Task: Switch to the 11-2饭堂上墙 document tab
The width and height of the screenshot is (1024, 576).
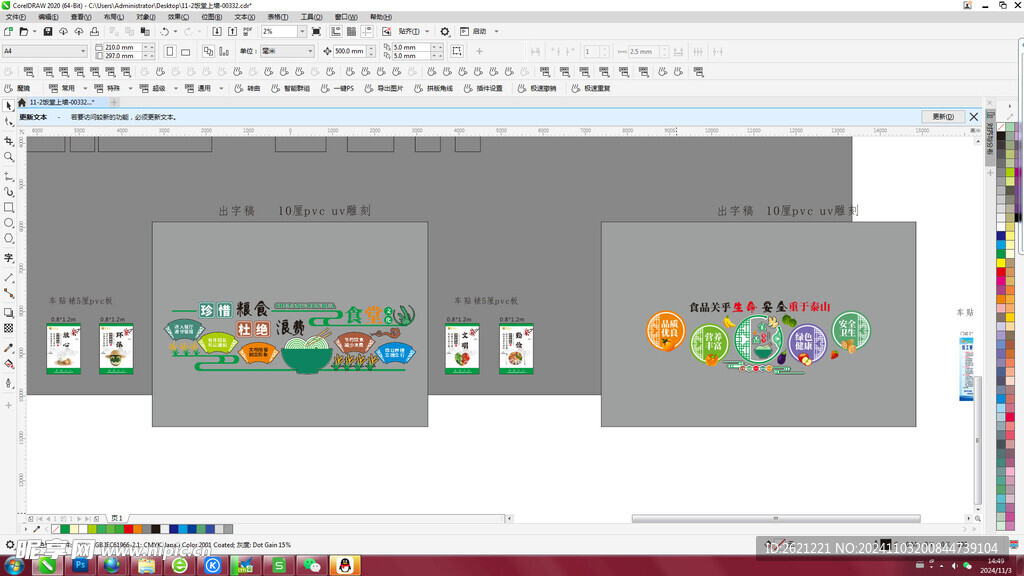Action: 61,103
